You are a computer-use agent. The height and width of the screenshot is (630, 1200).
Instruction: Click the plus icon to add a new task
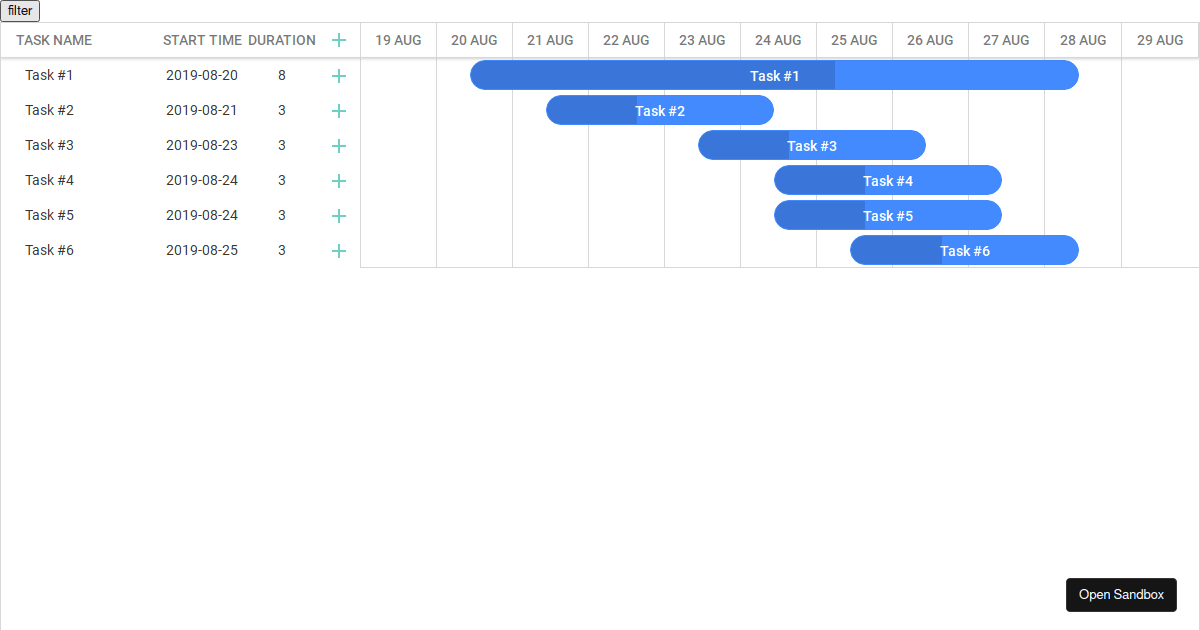pos(339,40)
